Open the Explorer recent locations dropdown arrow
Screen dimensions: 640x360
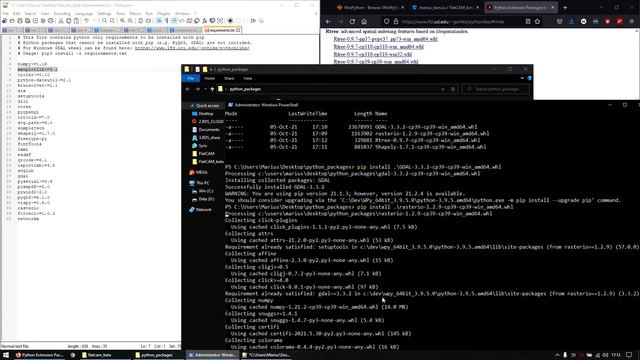pos(205,89)
